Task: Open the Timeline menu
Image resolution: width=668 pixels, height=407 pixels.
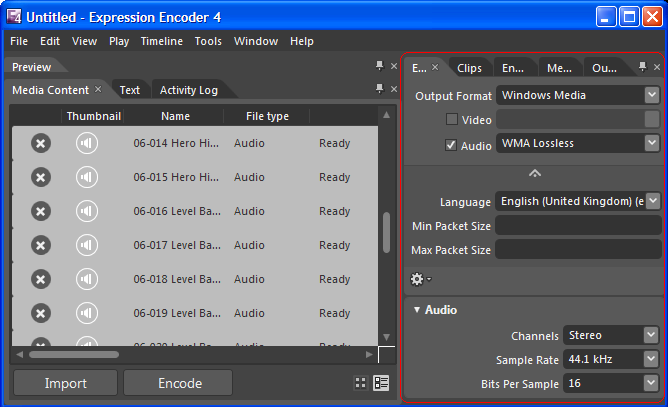Action: (161, 42)
